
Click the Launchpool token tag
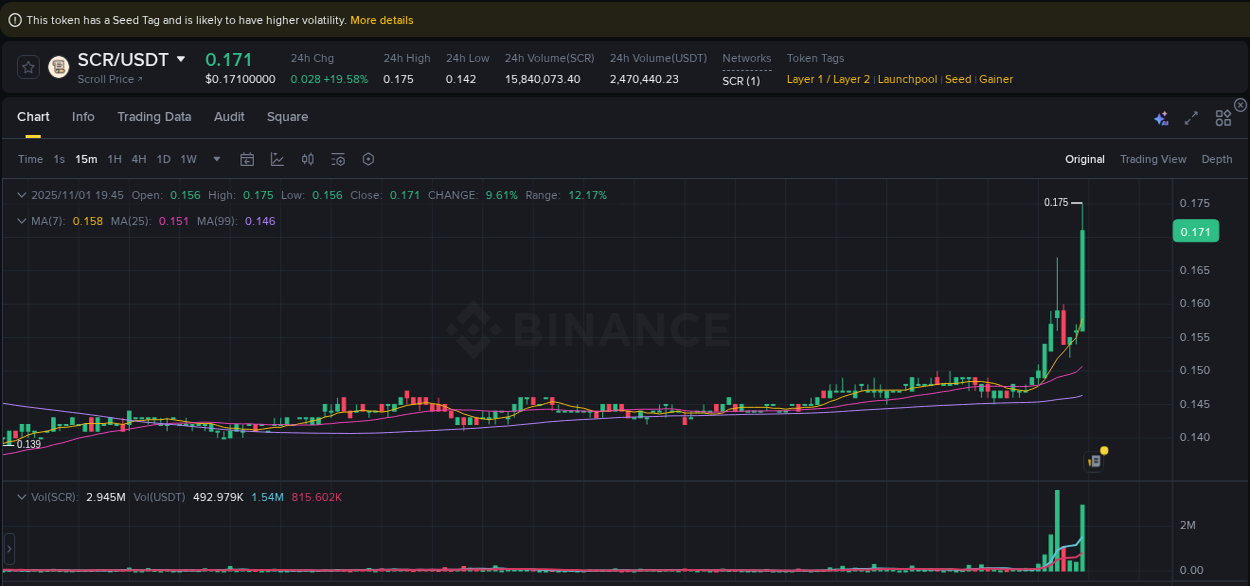coord(907,79)
